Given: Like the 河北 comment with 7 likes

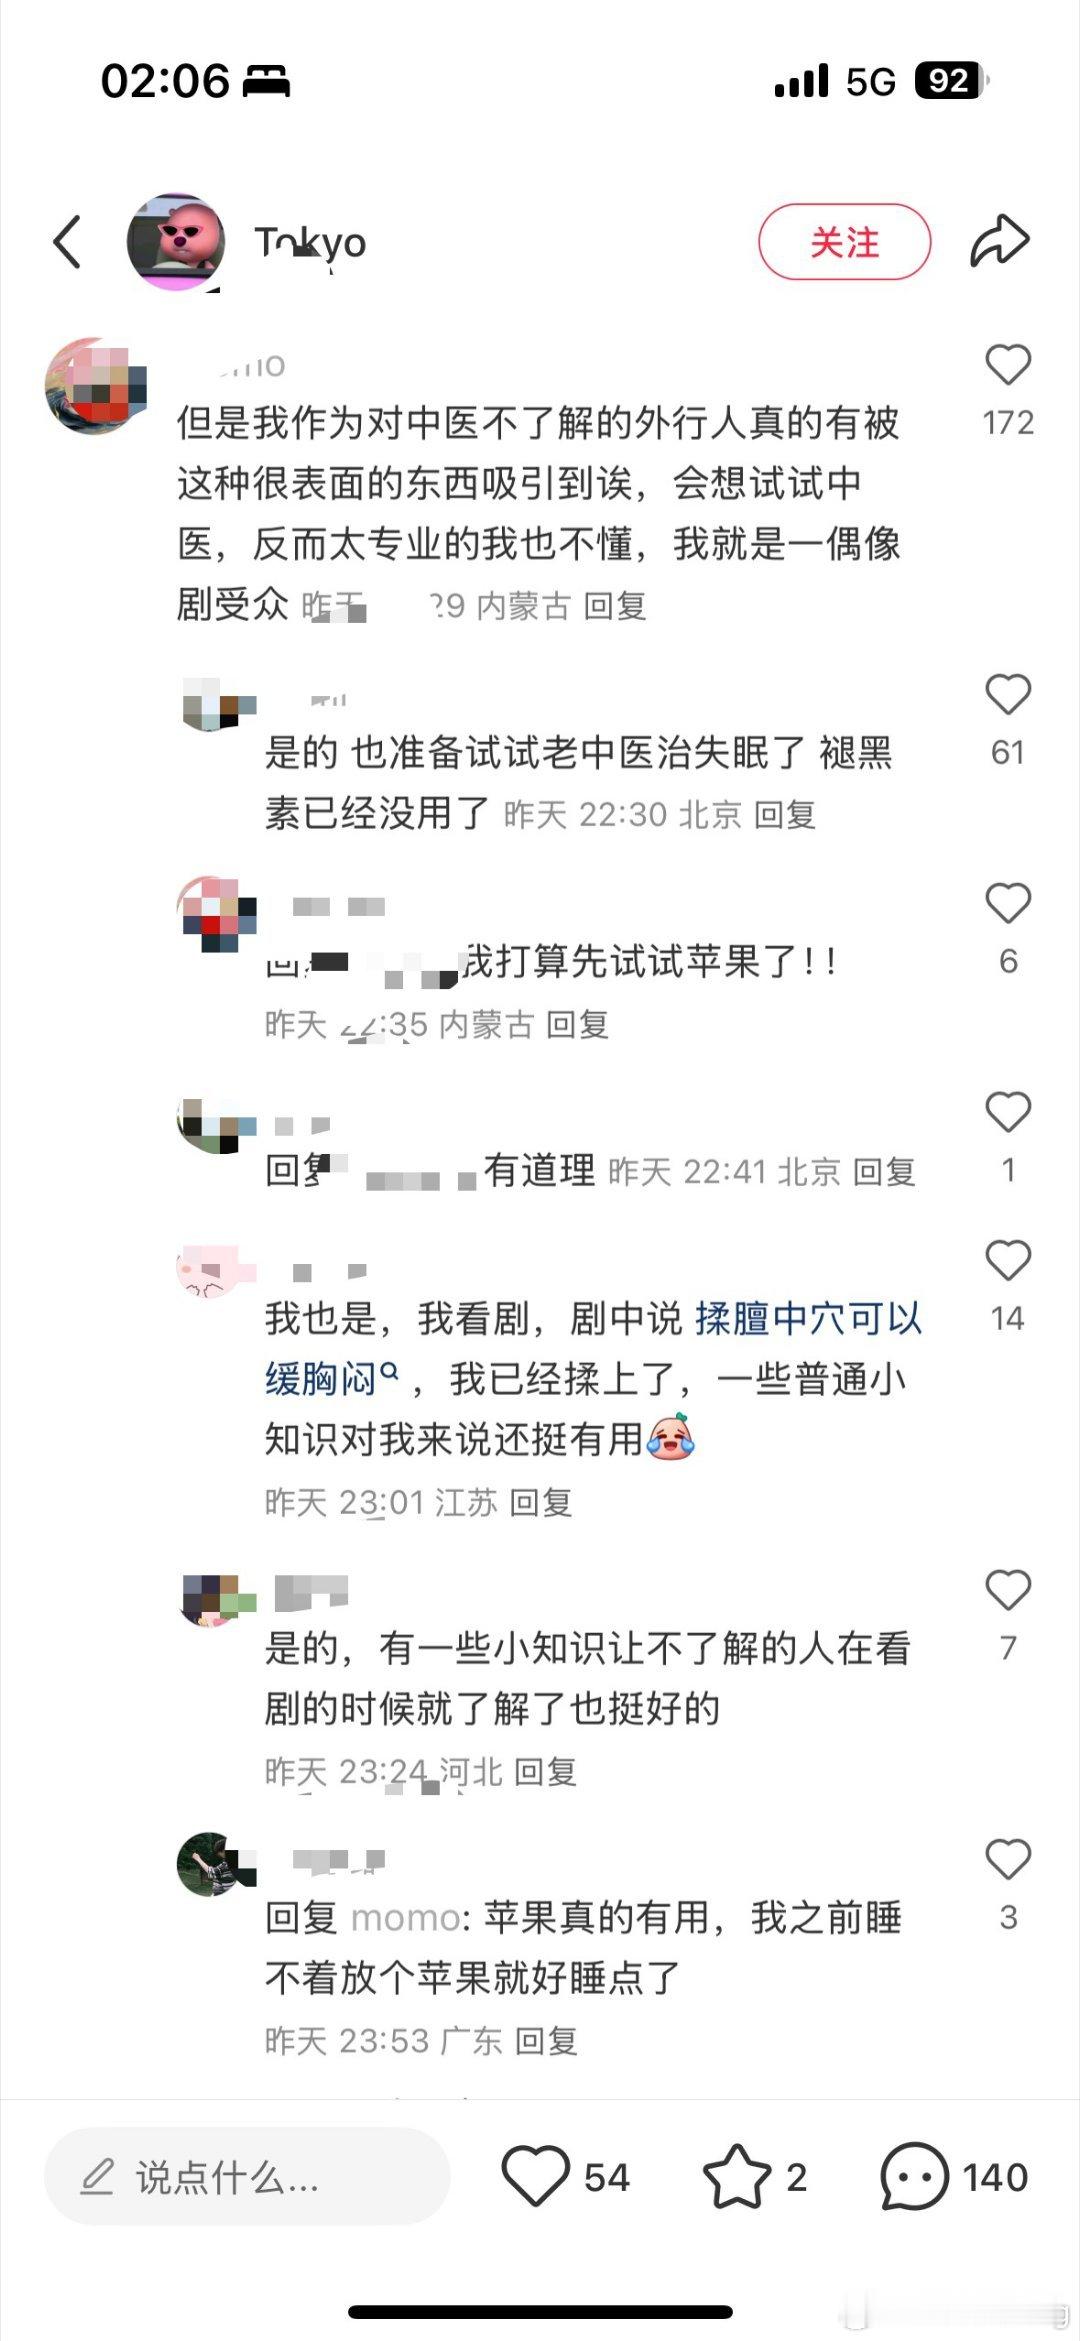Looking at the screenshot, I should [x=1008, y=1590].
